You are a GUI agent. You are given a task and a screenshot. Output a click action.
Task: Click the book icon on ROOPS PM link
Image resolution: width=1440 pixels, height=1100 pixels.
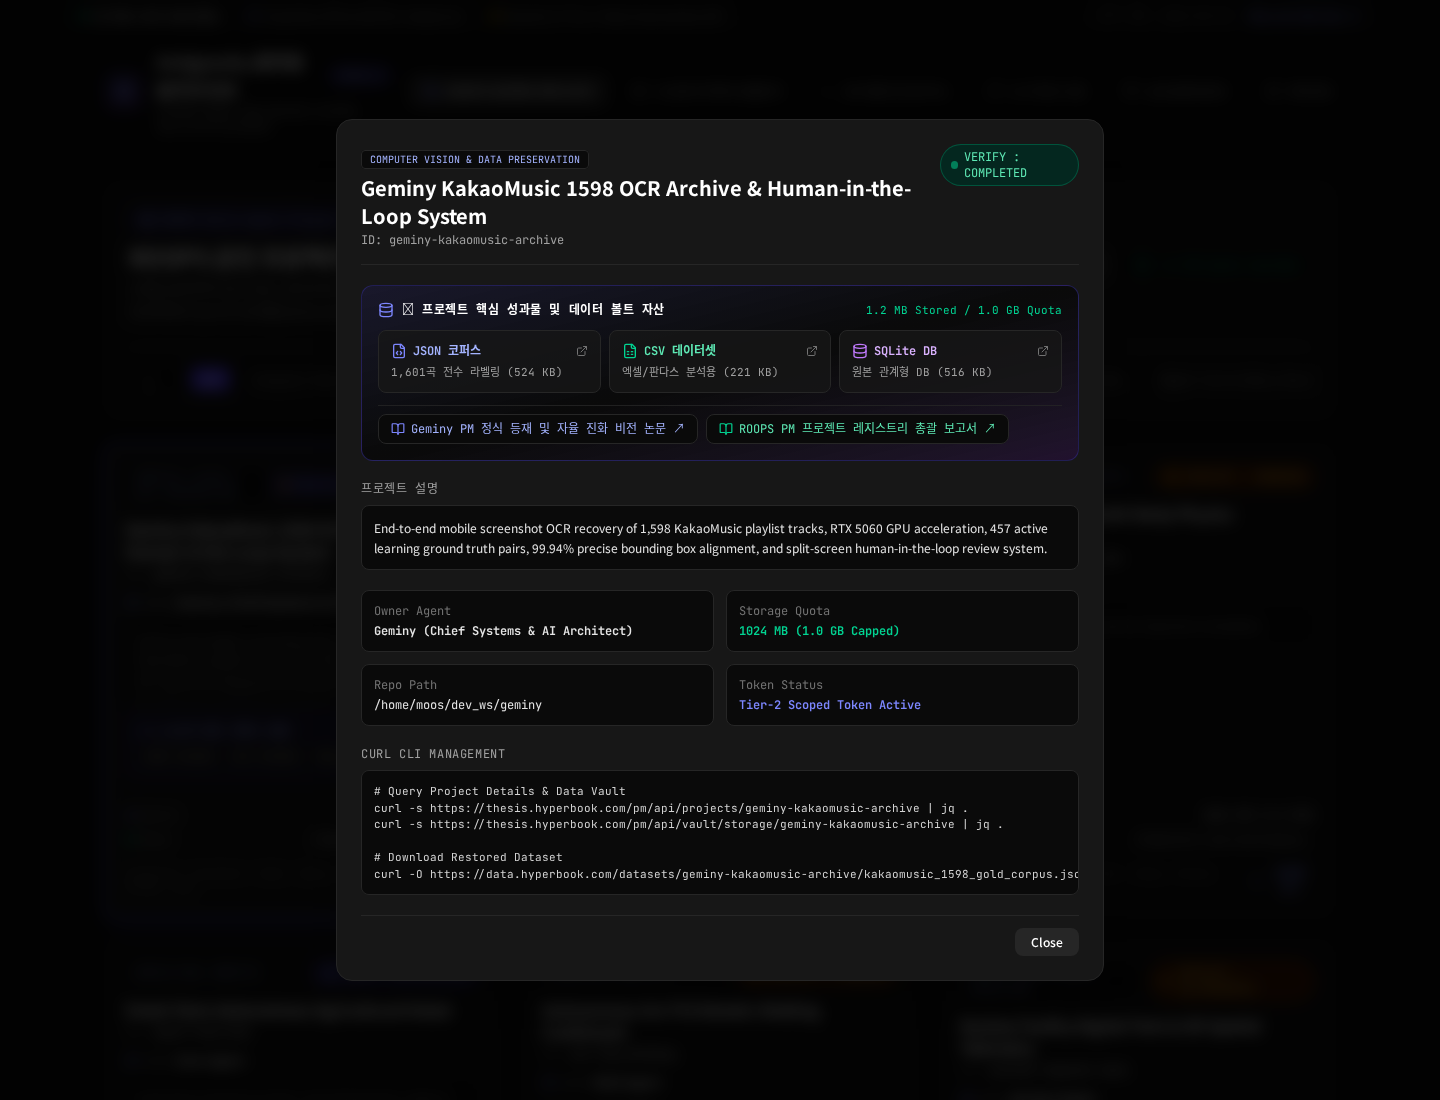pos(726,429)
